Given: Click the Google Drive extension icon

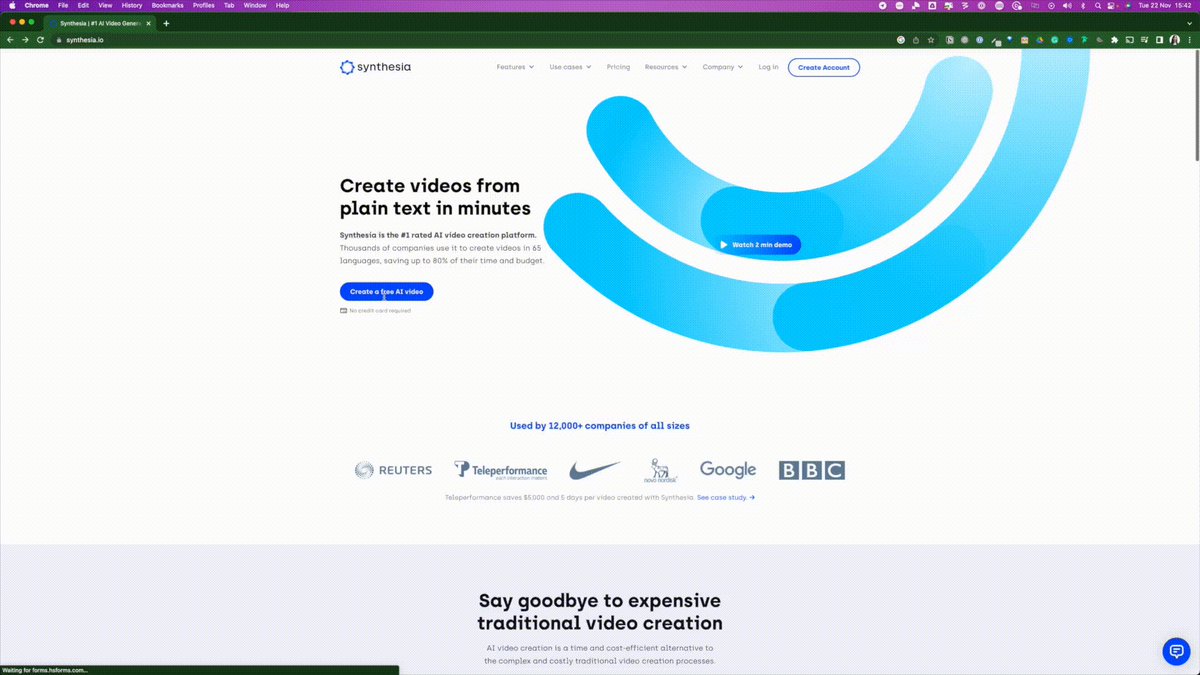Looking at the screenshot, I should point(1039,40).
